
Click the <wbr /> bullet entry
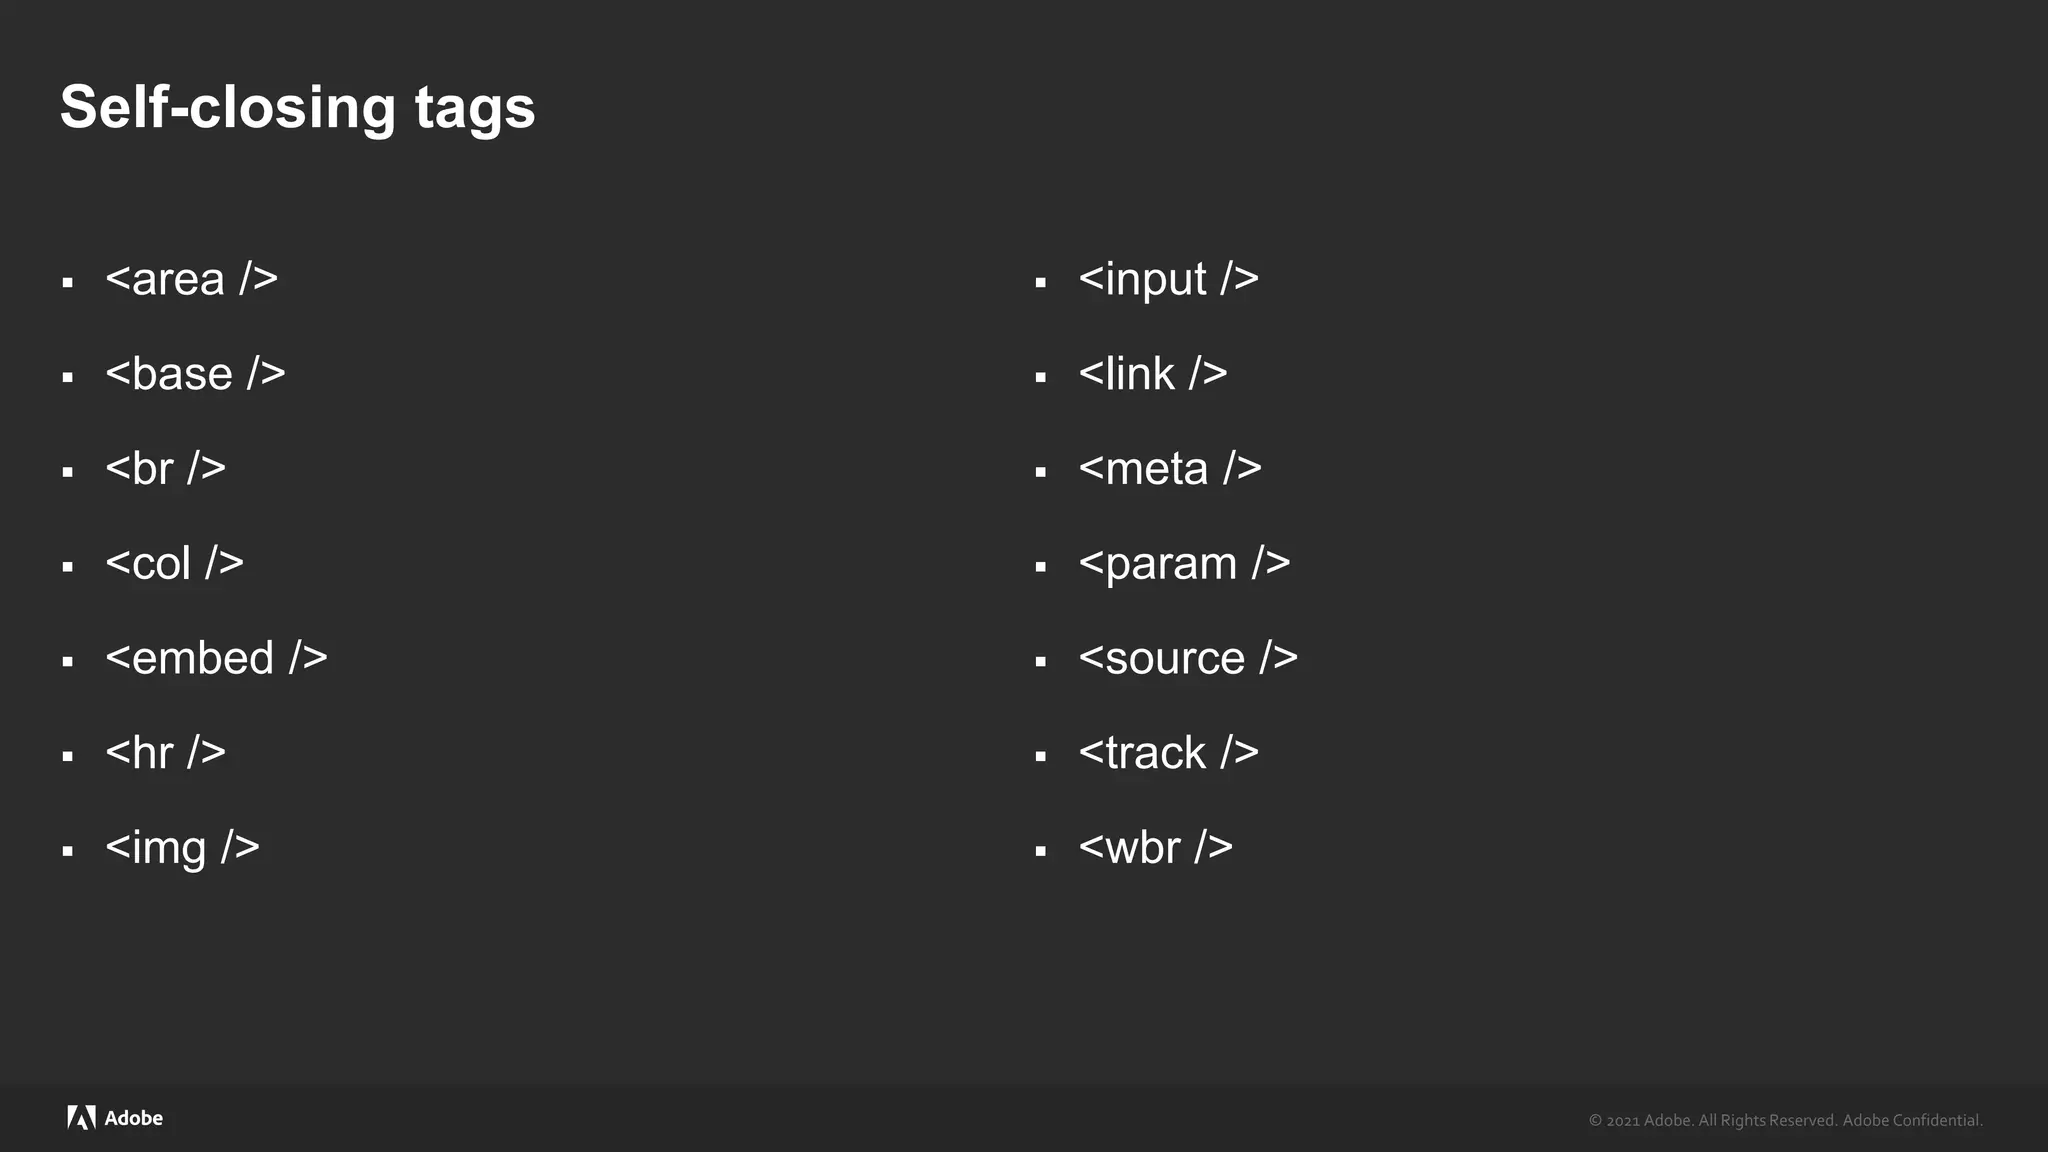click(1155, 848)
